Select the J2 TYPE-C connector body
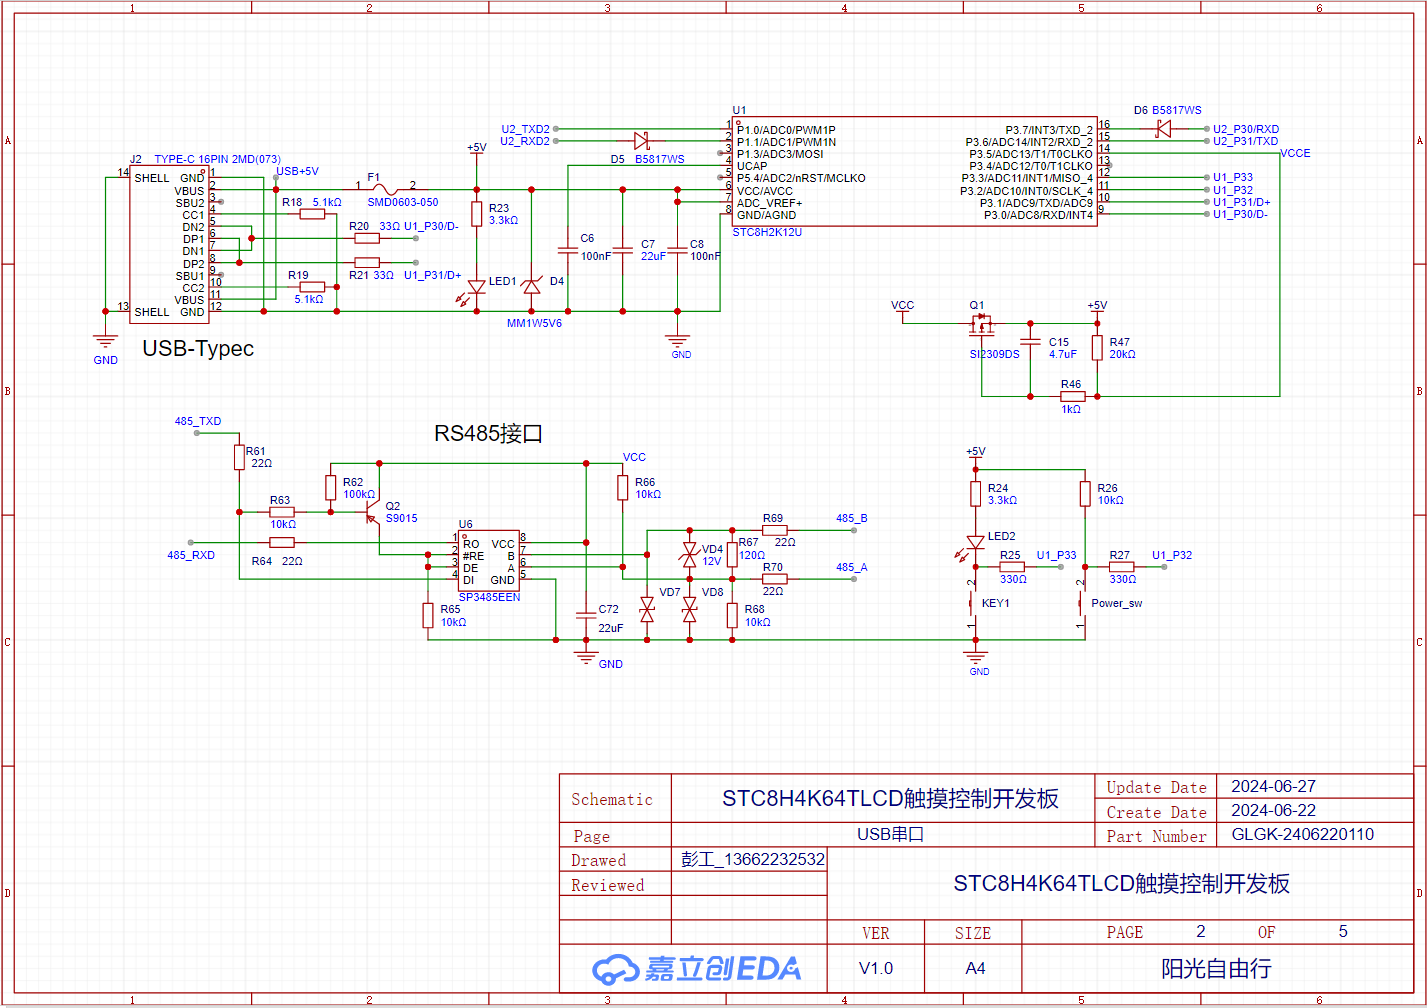The width and height of the screenshot is (1427, 1008). pos(169,245)
